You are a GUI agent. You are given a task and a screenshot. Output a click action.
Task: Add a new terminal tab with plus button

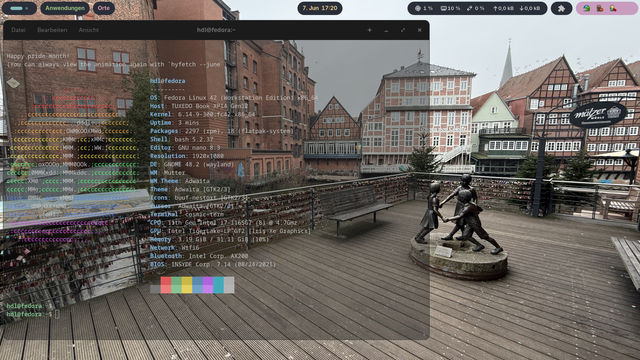(369, 30)
